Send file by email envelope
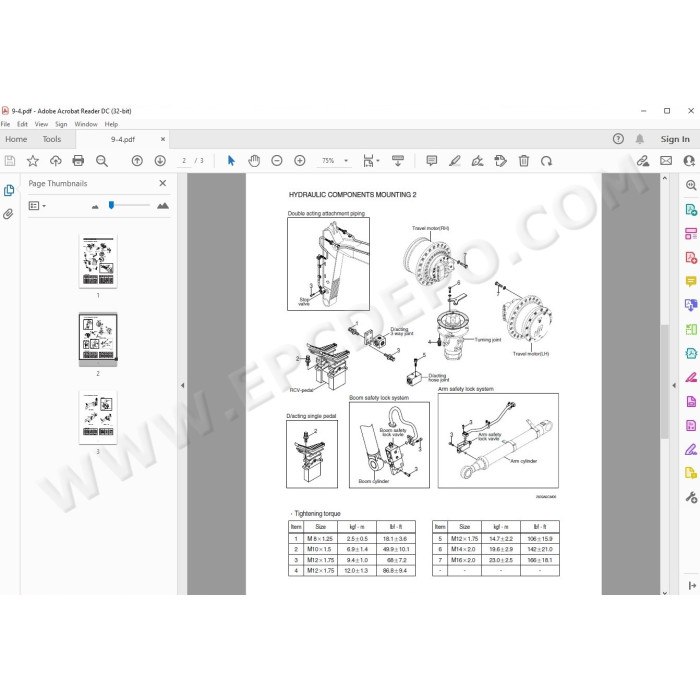 point(666,161)
